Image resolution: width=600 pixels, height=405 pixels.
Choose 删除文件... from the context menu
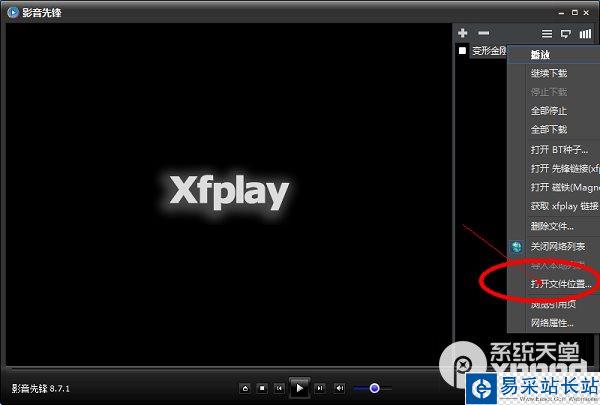point(553,226)
